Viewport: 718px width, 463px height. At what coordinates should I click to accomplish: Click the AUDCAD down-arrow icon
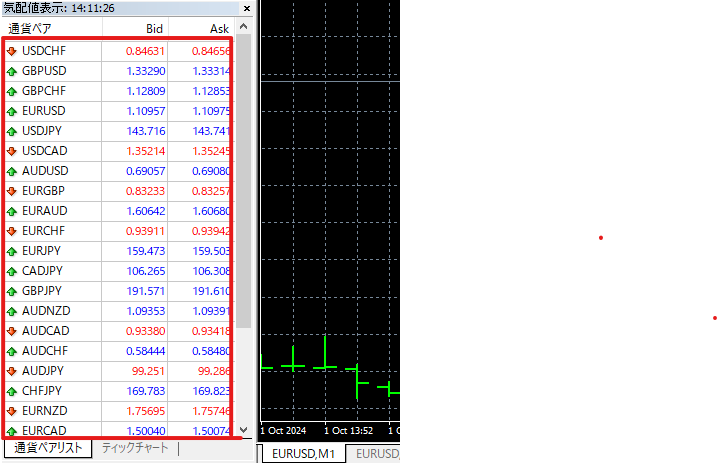[x=12, y=331]
